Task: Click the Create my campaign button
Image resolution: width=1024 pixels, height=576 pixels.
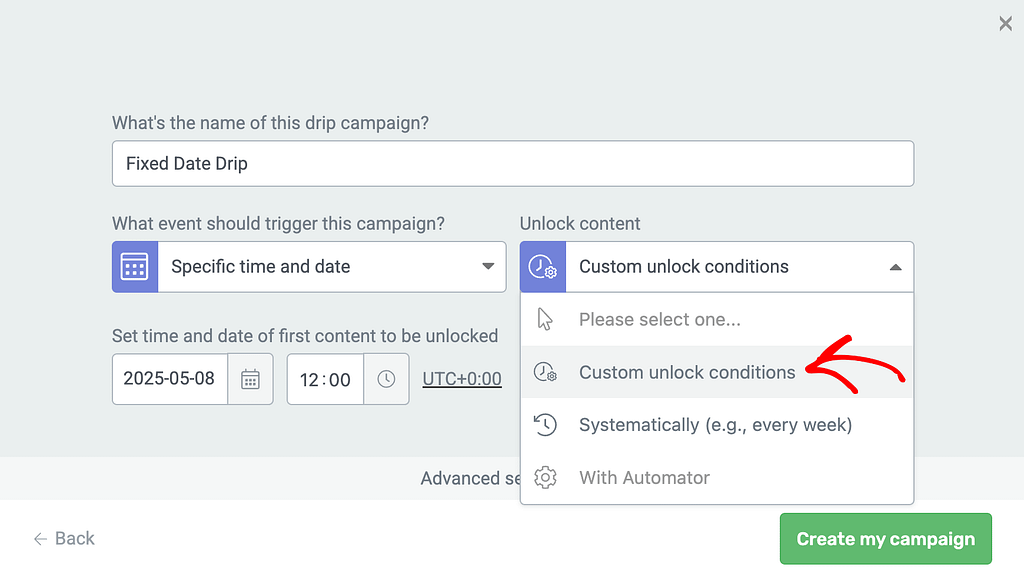Action: point(886,539)
